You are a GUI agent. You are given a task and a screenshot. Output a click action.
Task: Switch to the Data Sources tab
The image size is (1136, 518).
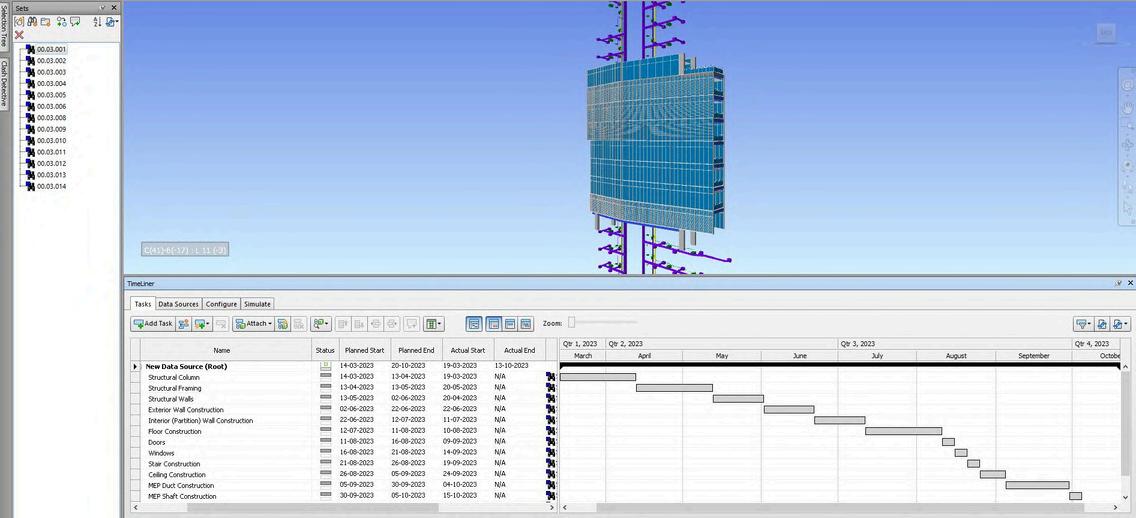[x=178, y=304]
